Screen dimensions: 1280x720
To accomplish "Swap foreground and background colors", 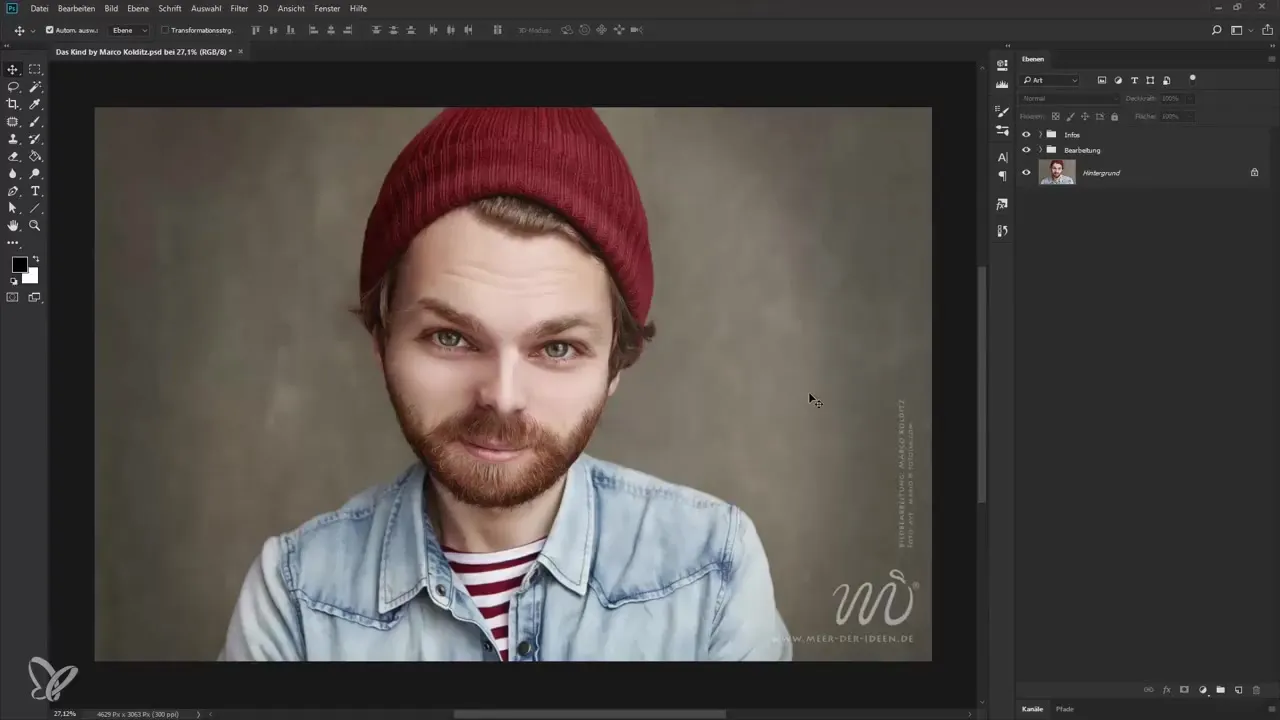I will point(35,259).
